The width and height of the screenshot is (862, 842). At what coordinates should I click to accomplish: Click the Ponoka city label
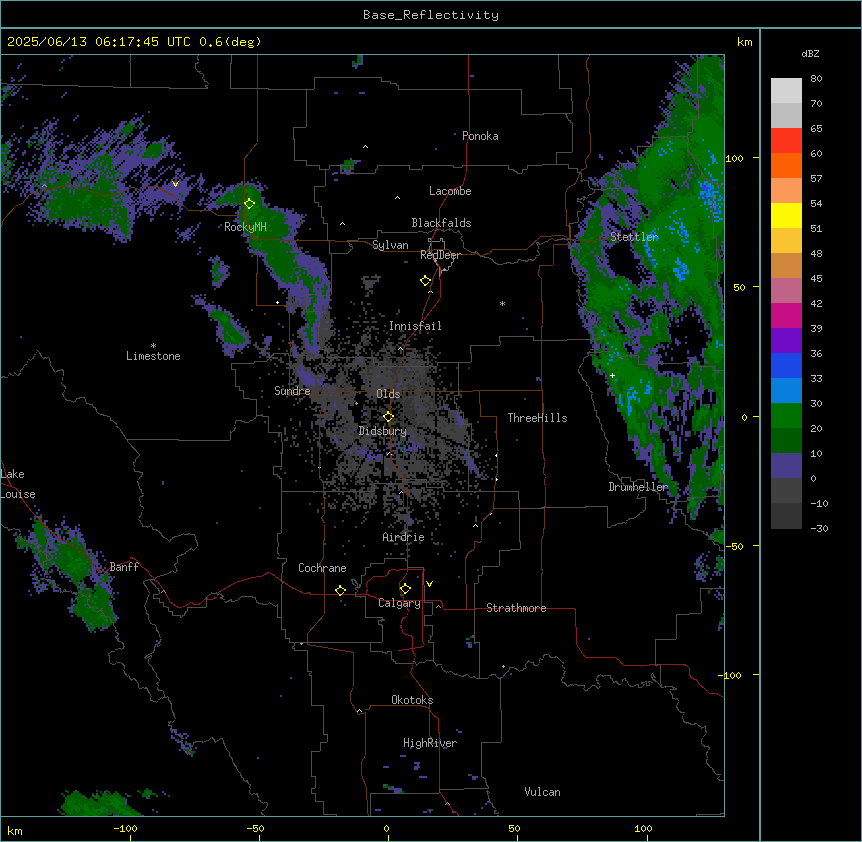(x=480, y=136)
